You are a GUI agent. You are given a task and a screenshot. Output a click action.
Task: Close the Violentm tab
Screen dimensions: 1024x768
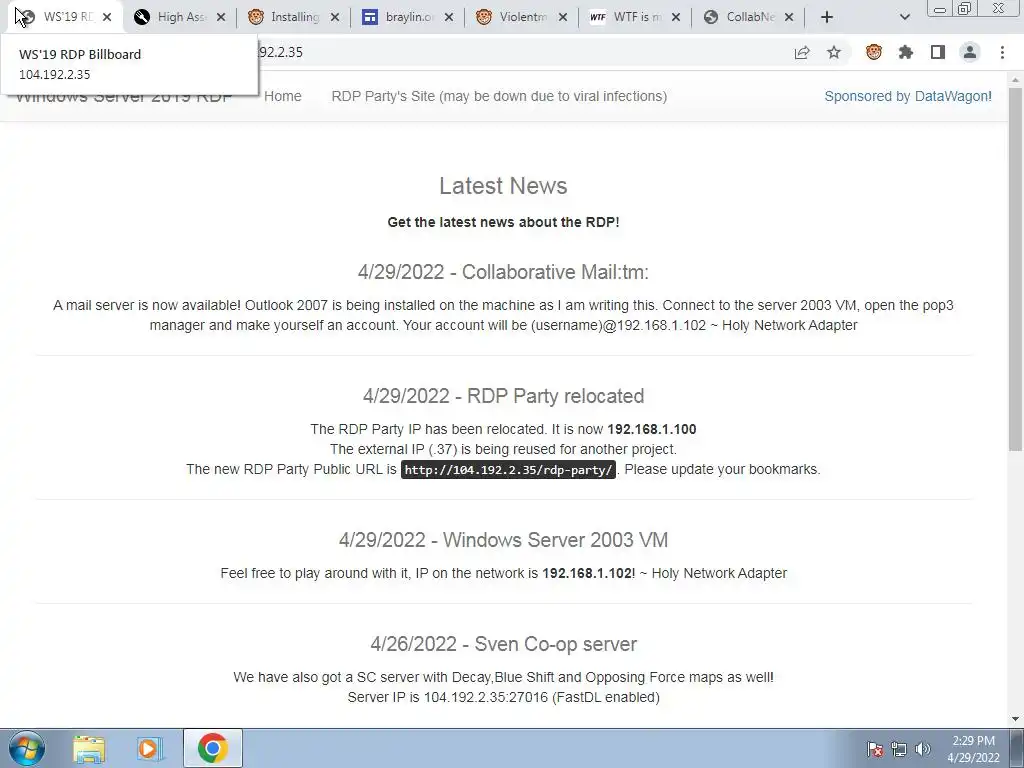pos(563,17)
